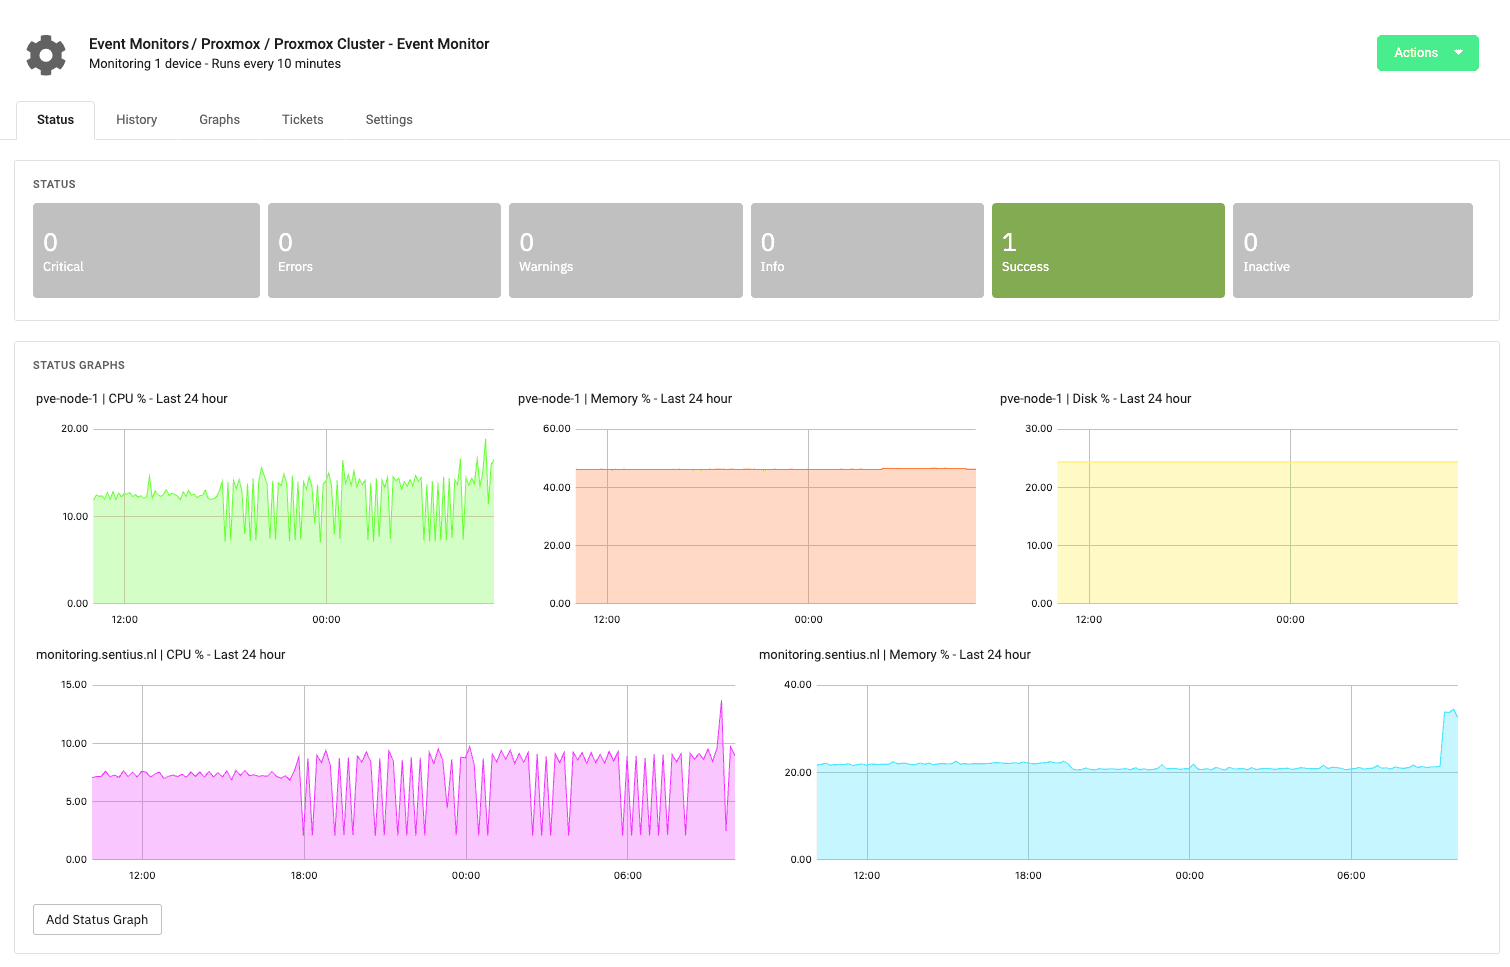Image resolution: width=1510 pixels, height=967 pixels.
Task: Click the Add Status Graph button
Action: tap(97, 919)
